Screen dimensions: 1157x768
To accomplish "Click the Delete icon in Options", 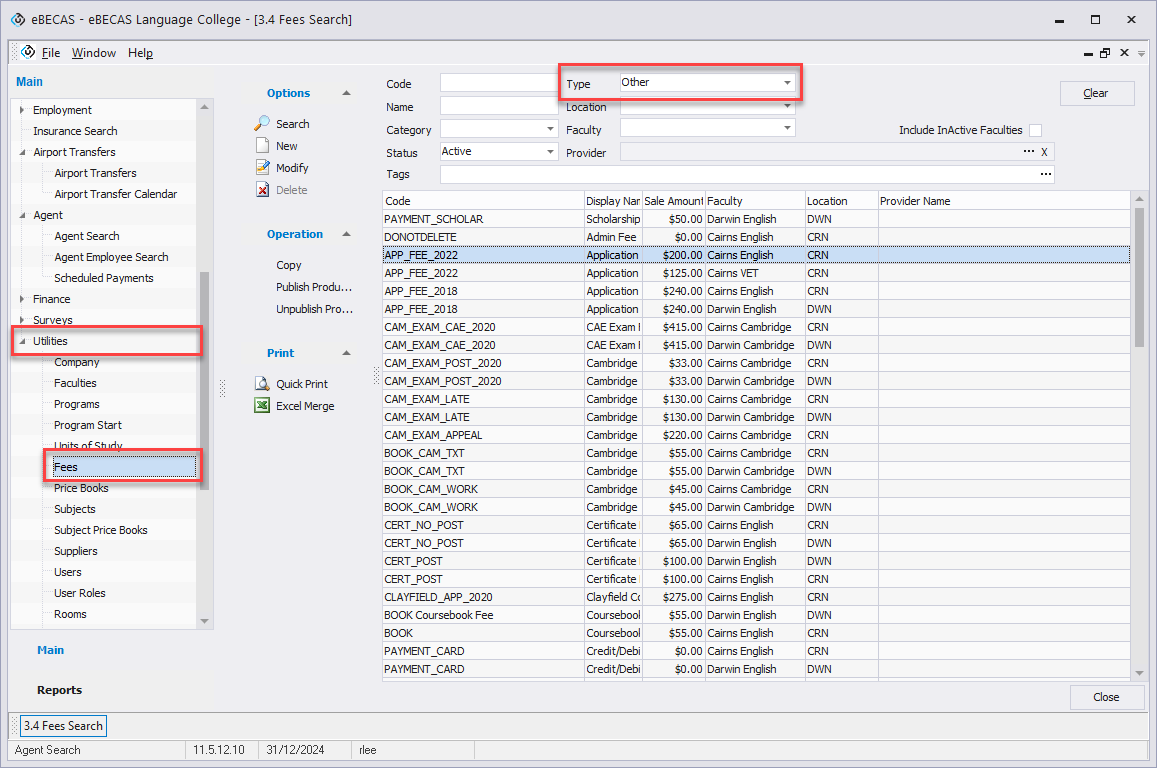I will [x=262, y=190].
